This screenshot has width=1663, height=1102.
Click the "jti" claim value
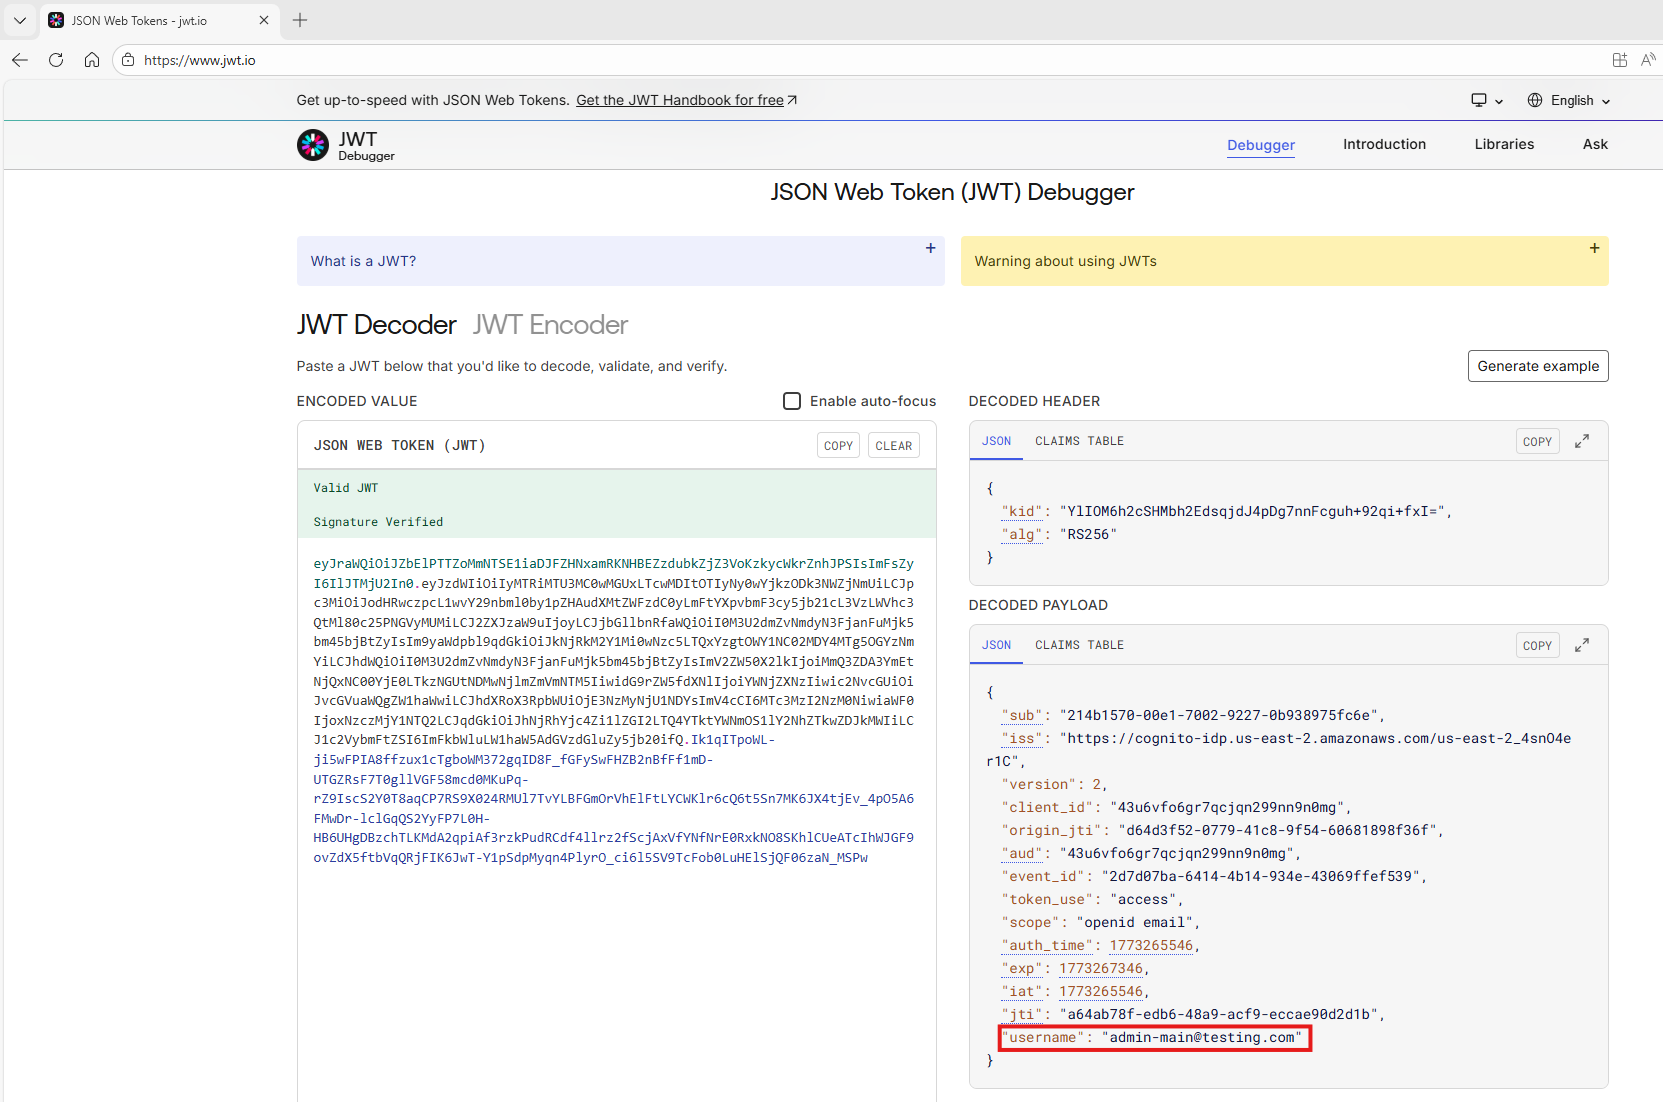pyautogui.click(x=1218, y=1014)
